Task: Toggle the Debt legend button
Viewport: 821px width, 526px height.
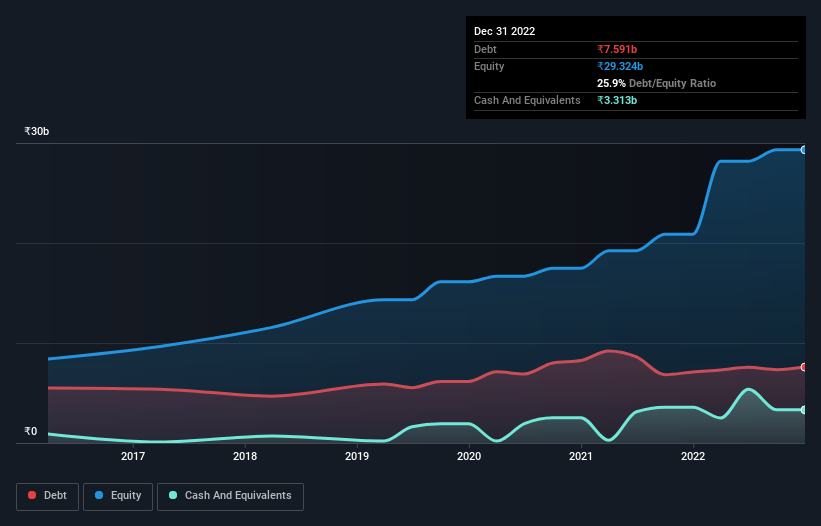Action: tap(48, 496)
